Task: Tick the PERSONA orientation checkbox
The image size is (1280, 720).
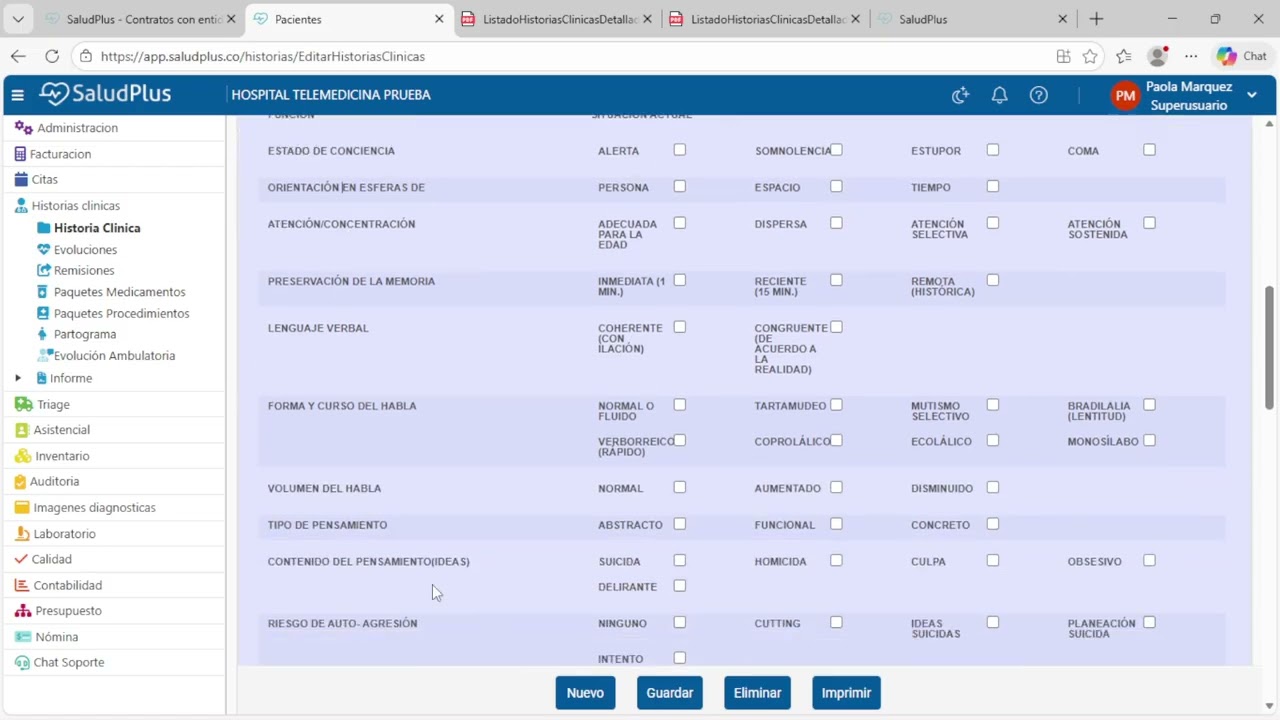Action: click(x=680, y=186)
